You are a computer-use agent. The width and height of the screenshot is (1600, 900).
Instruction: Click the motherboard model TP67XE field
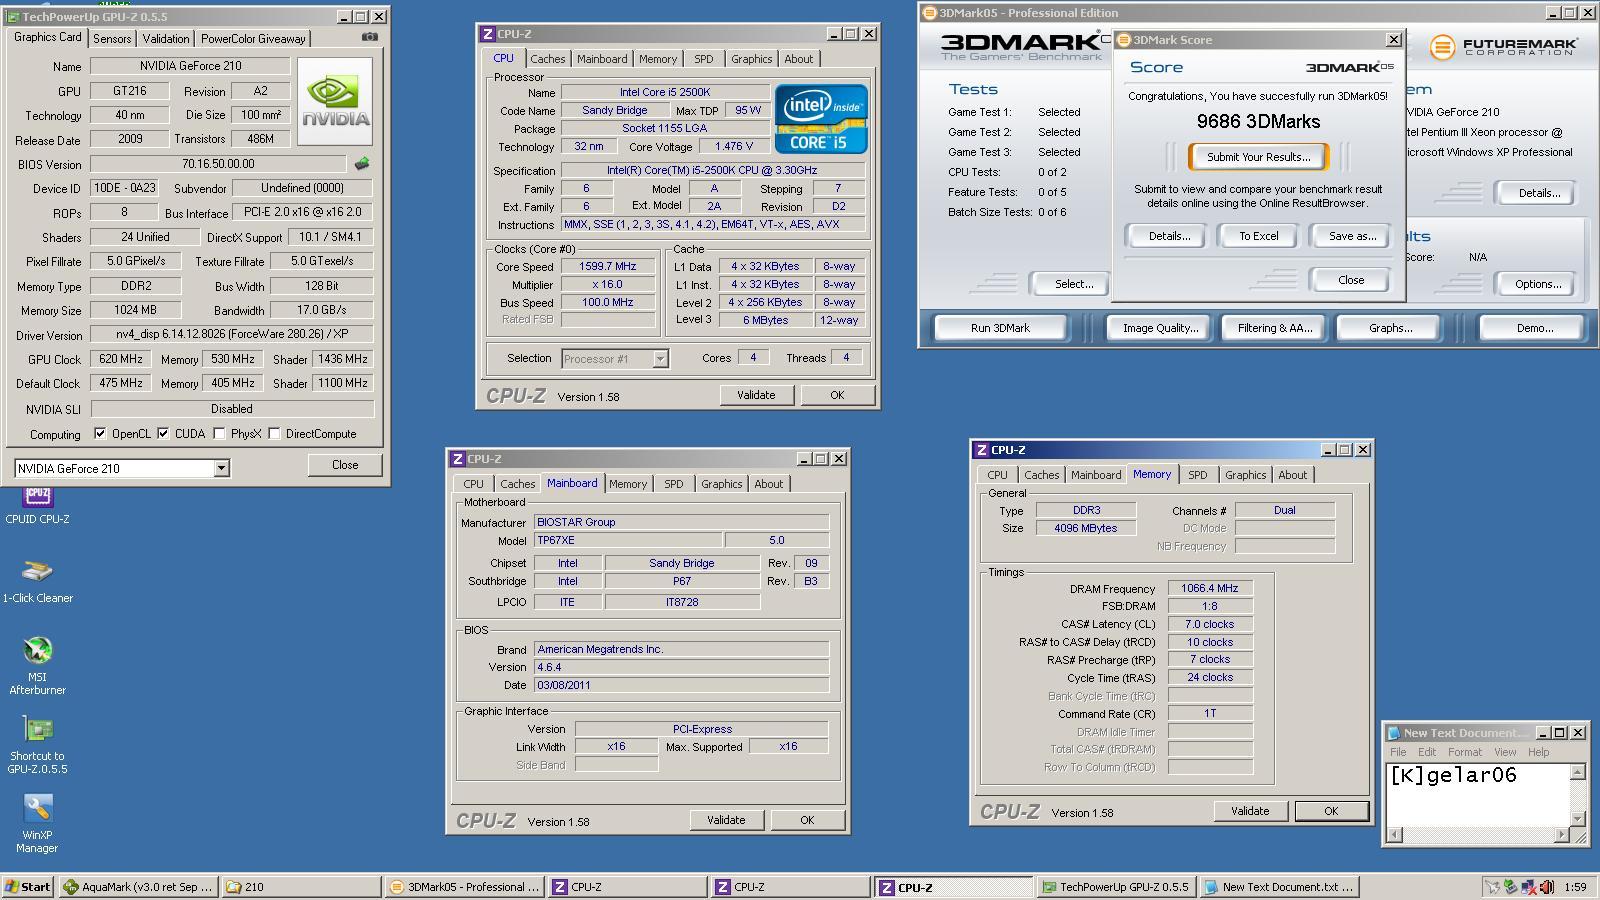coord(628,540)
